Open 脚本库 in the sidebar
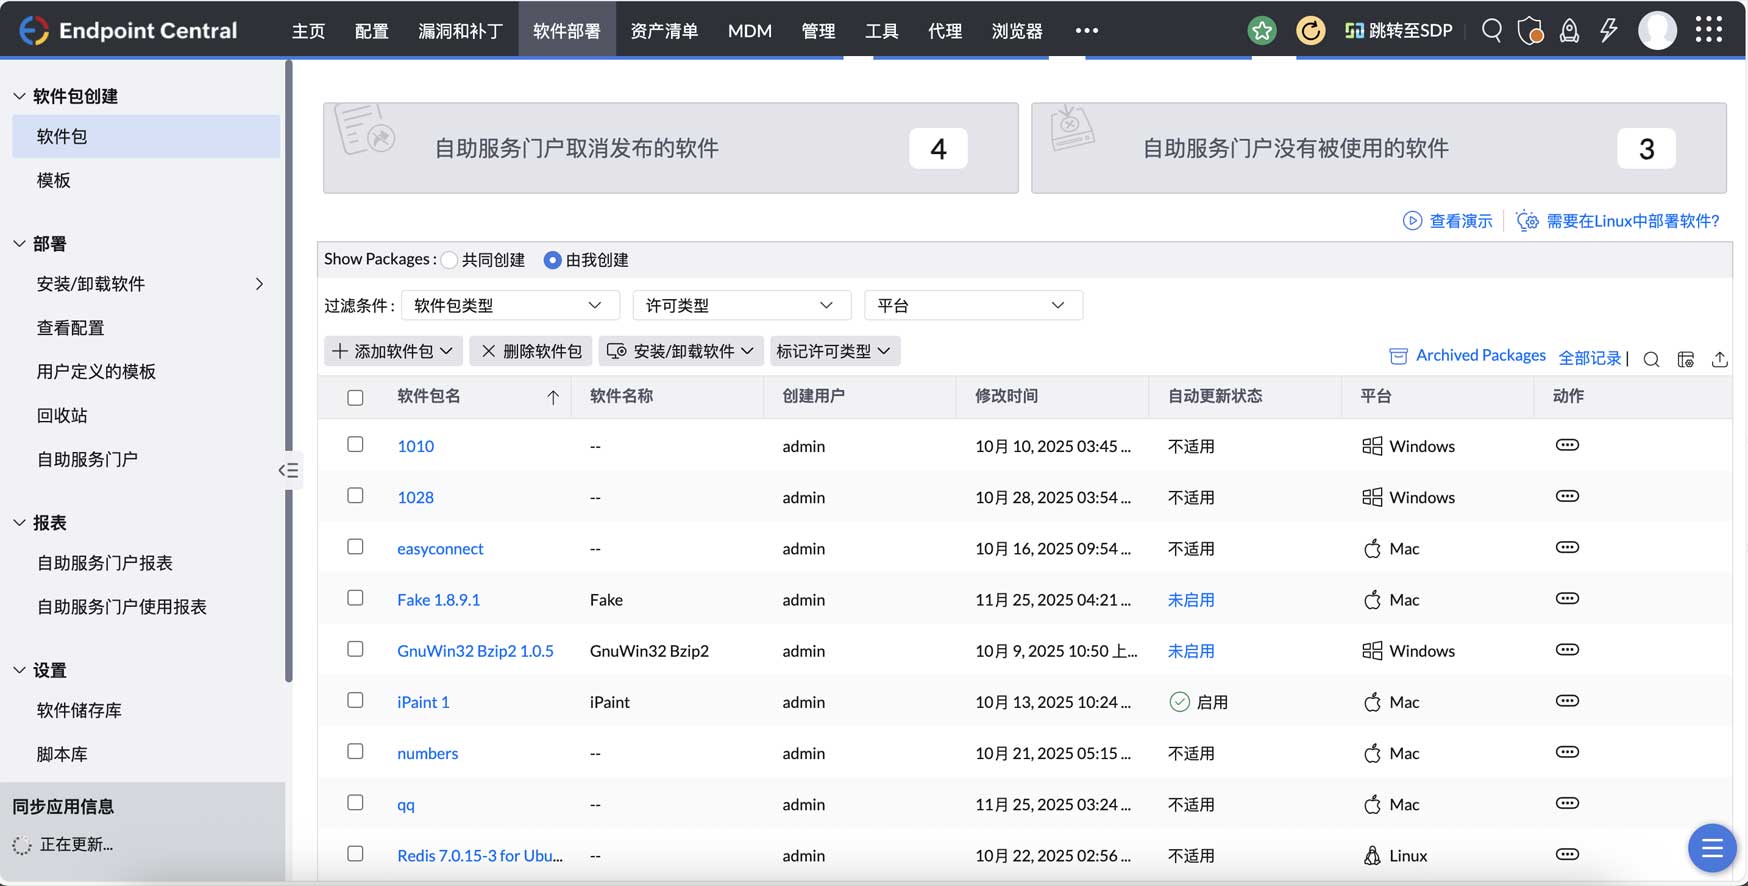Screen dimensions: 1748x886 [x=62, y=754]
